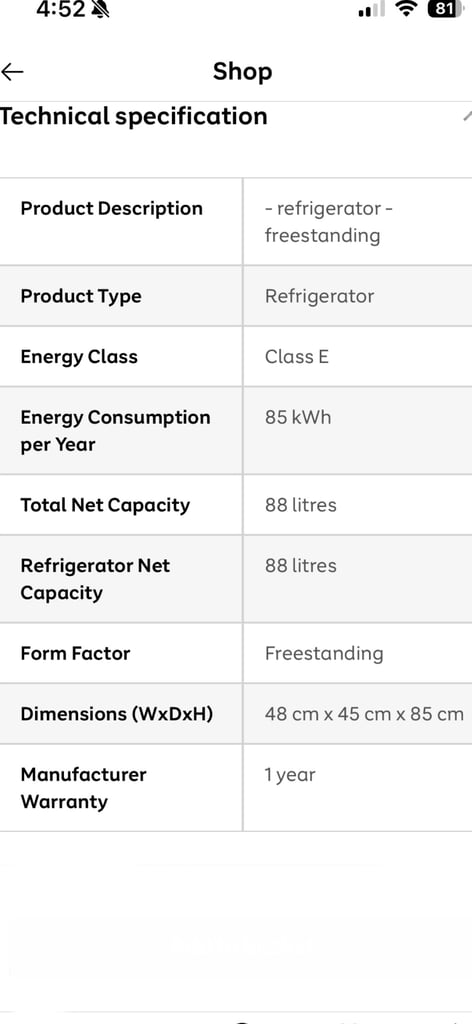Tap the 48 cm x 45 cm x 85 cm dimensions
Image resolution: width=472 pixels, height=1024 pixels.
(x=364, y=714)
